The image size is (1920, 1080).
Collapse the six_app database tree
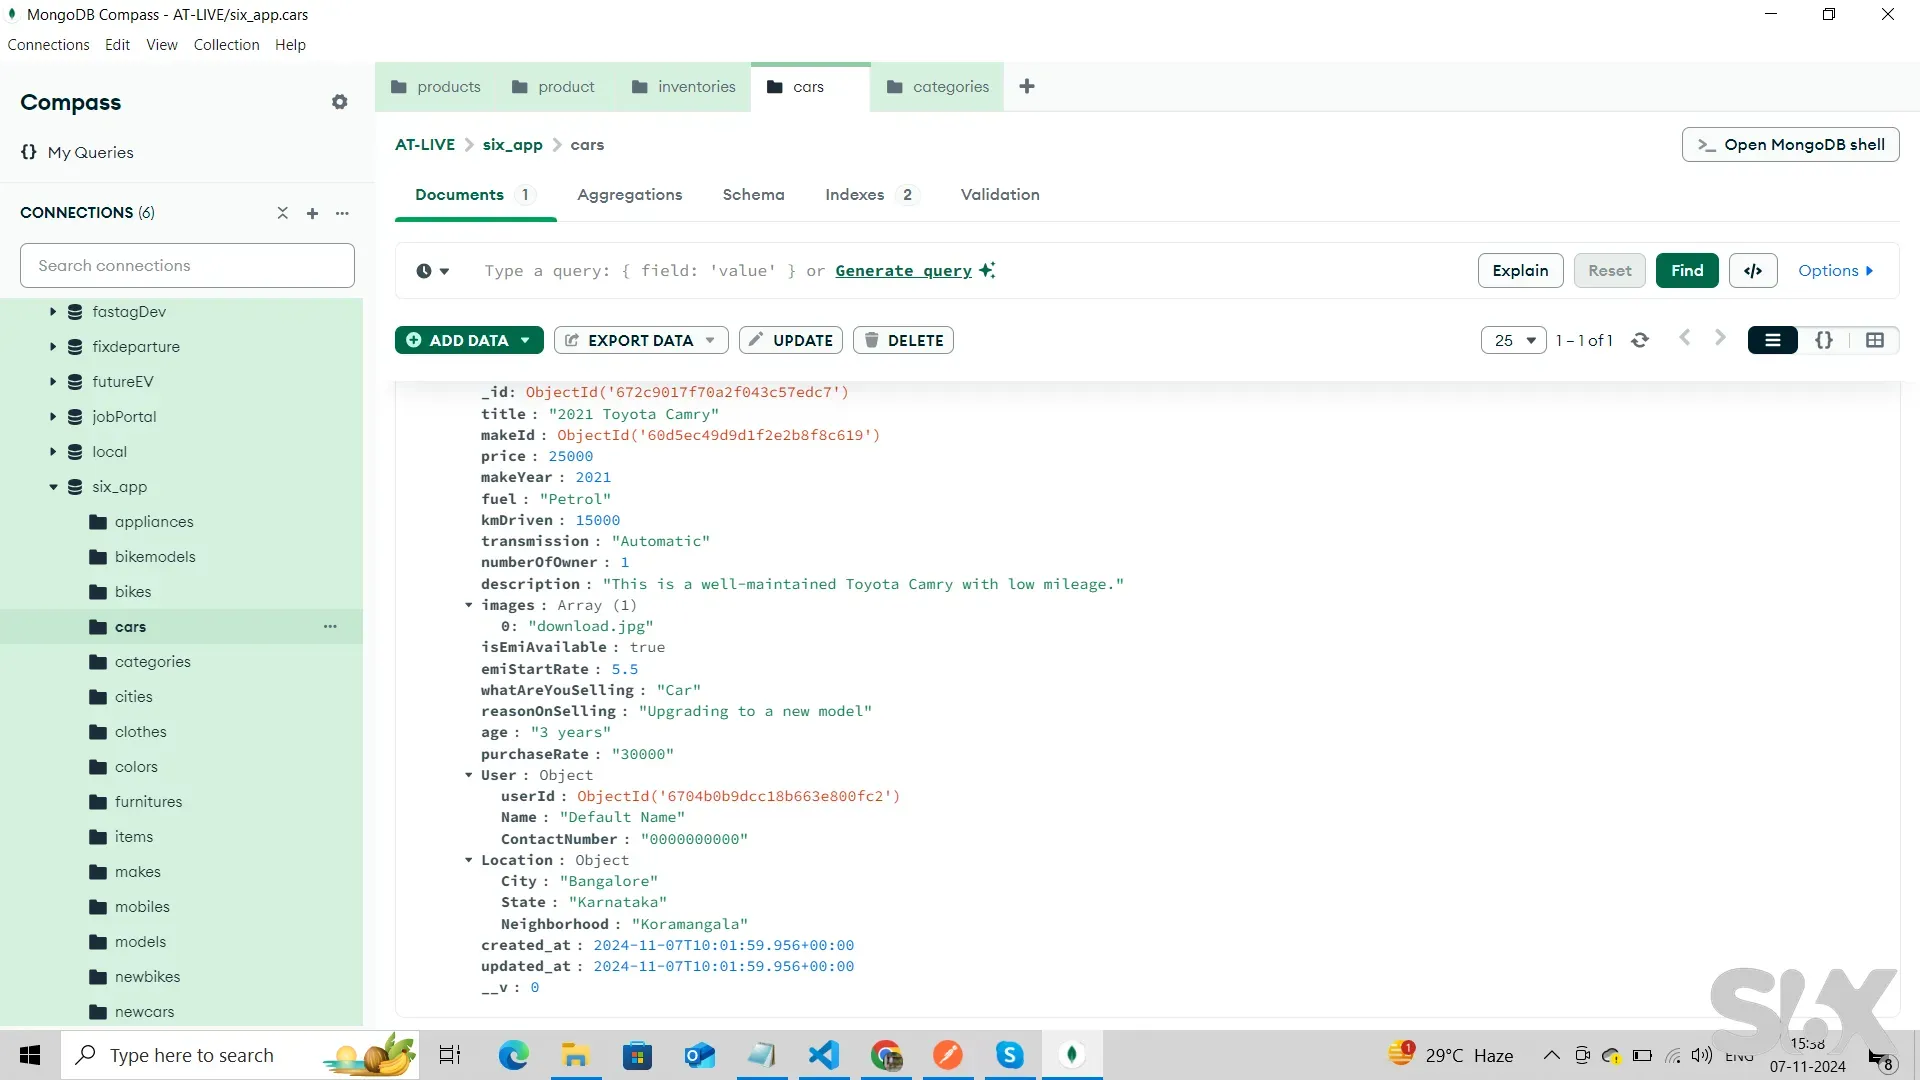[x=53, y=487]
